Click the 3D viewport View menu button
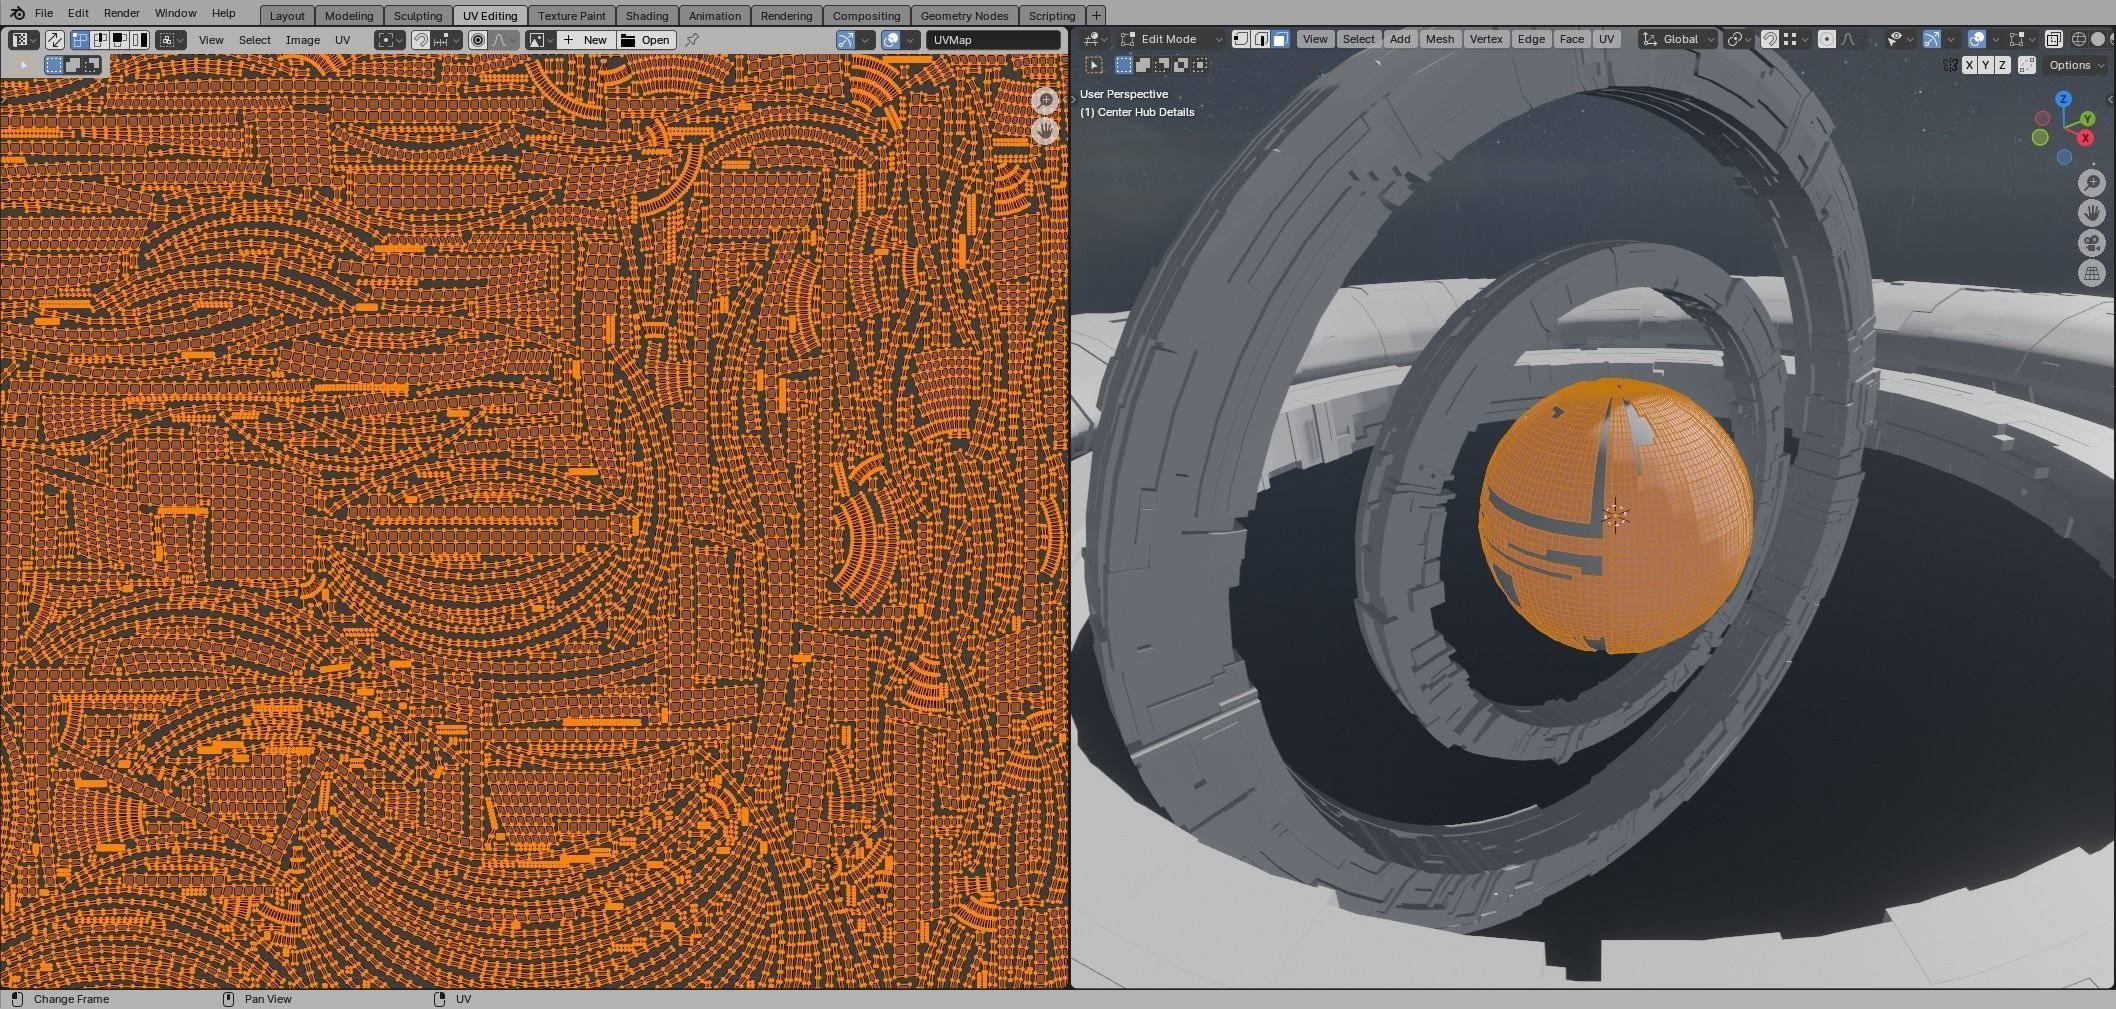This screenshot has width=2116, height=1009. [1315, 39]
